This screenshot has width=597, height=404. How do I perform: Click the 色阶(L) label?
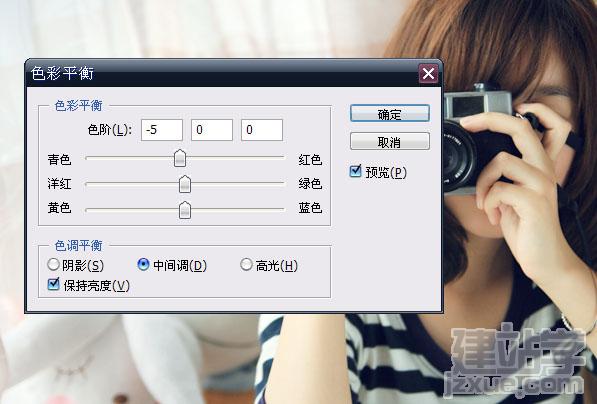point(110,130)
